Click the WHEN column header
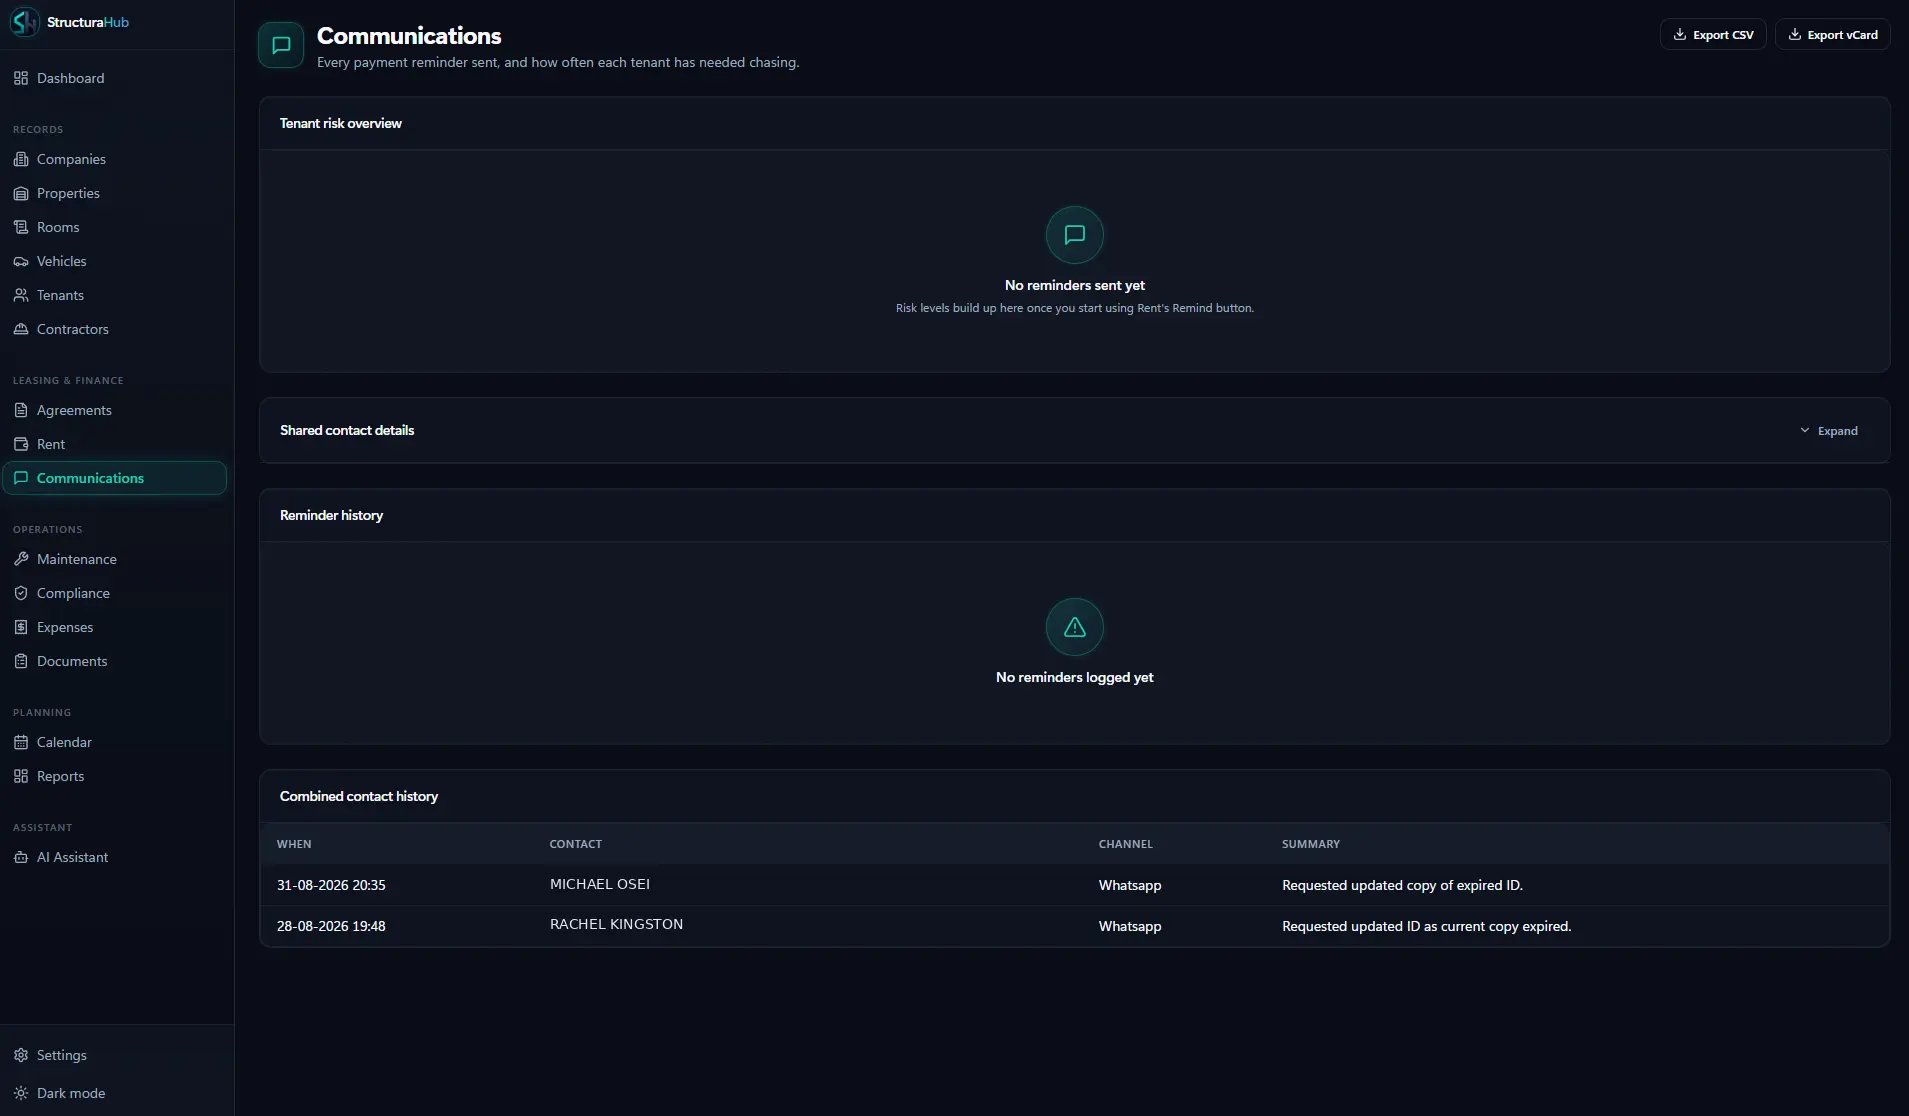 coord(294,844)
